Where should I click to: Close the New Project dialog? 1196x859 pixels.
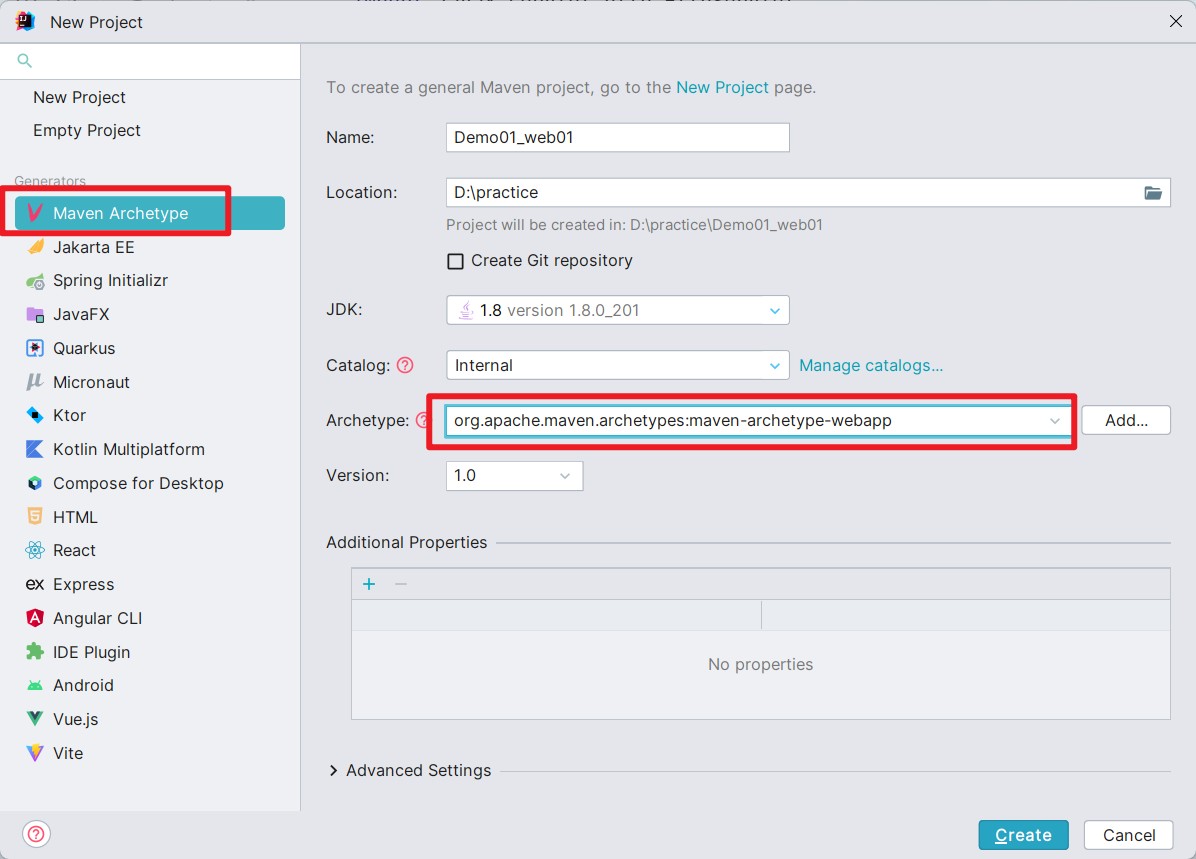1175,21
